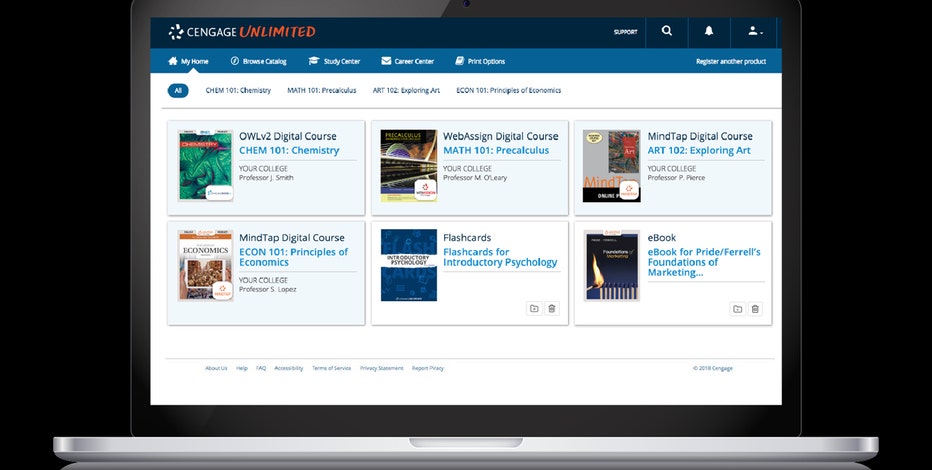The width and height of the screenshot is (932, 470).
Task: Click the OWLv2 badge on Chemistry cover
Action: (x=219, y=194)
